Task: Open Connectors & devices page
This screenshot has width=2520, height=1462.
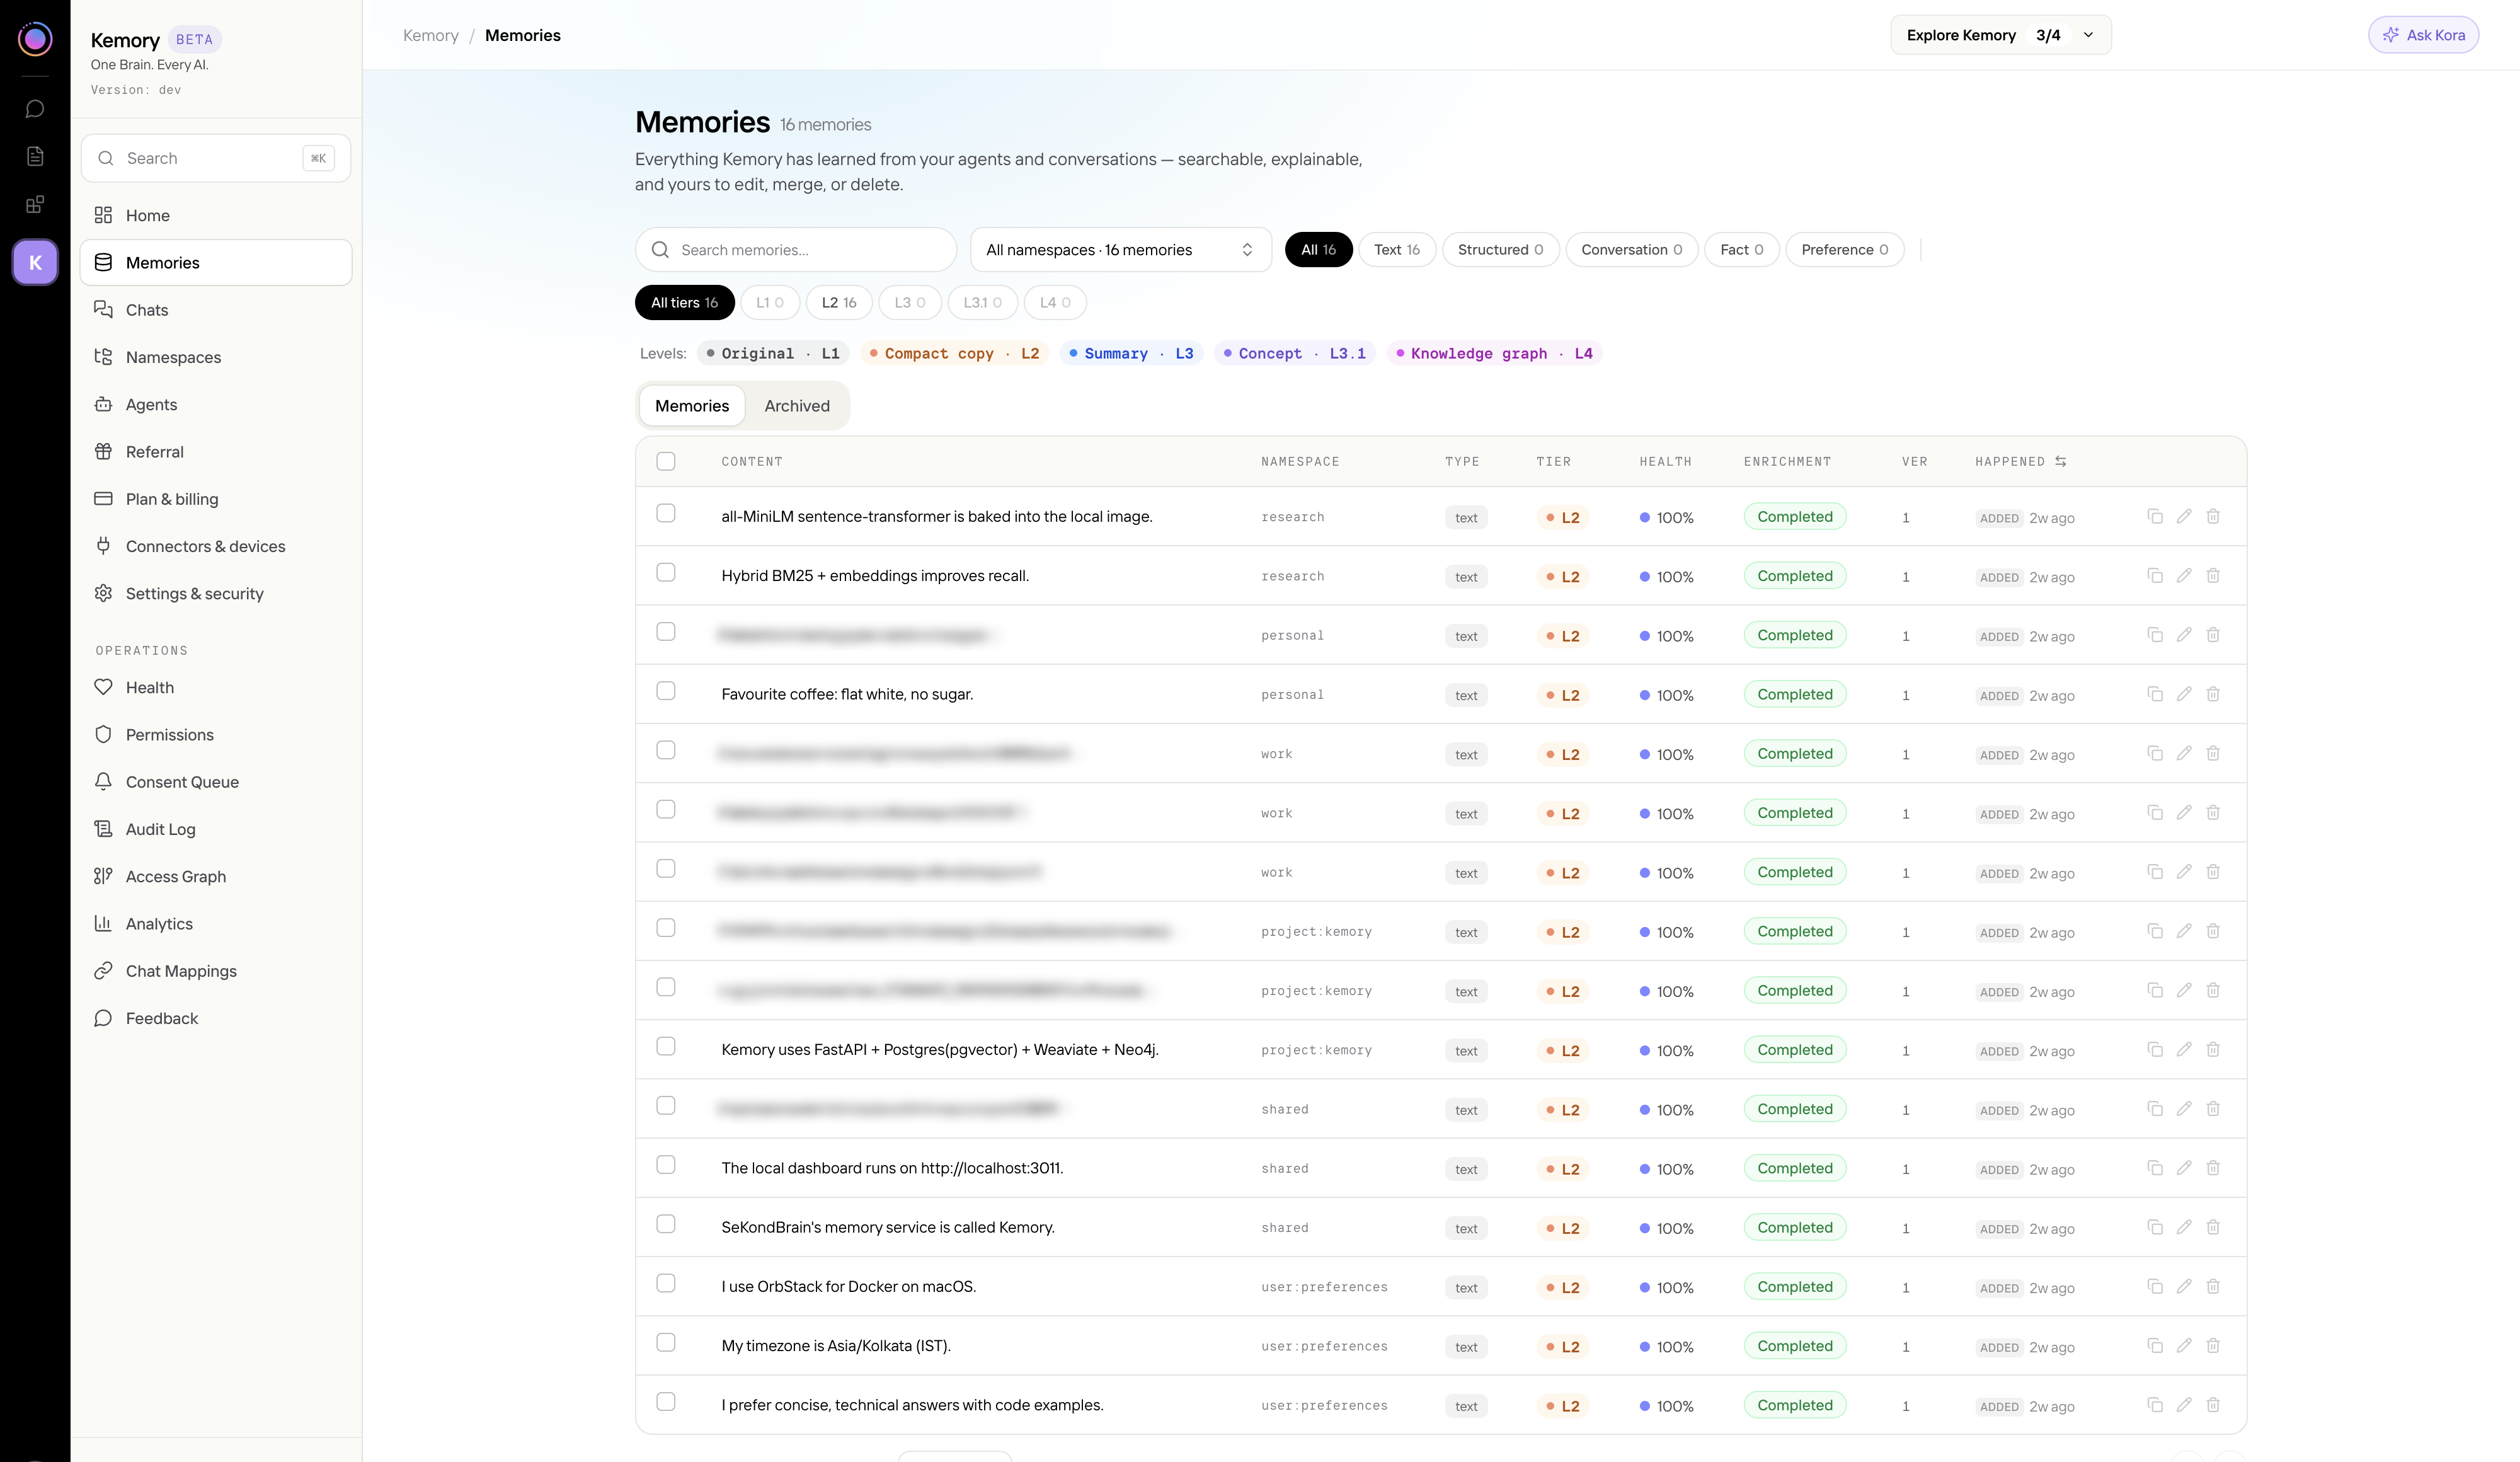Action: [216, 547]
